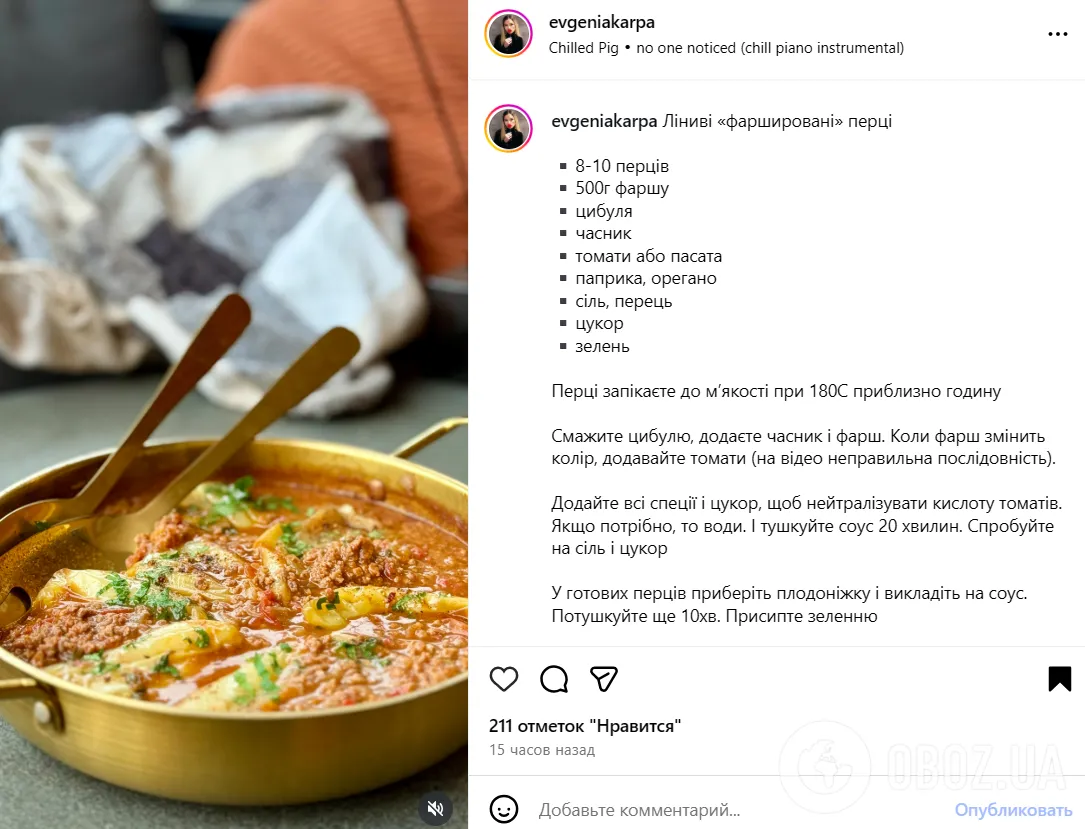1085x829 pixels.
Task: Open the Chilled Pig audio link
Action: pos(583,48)
